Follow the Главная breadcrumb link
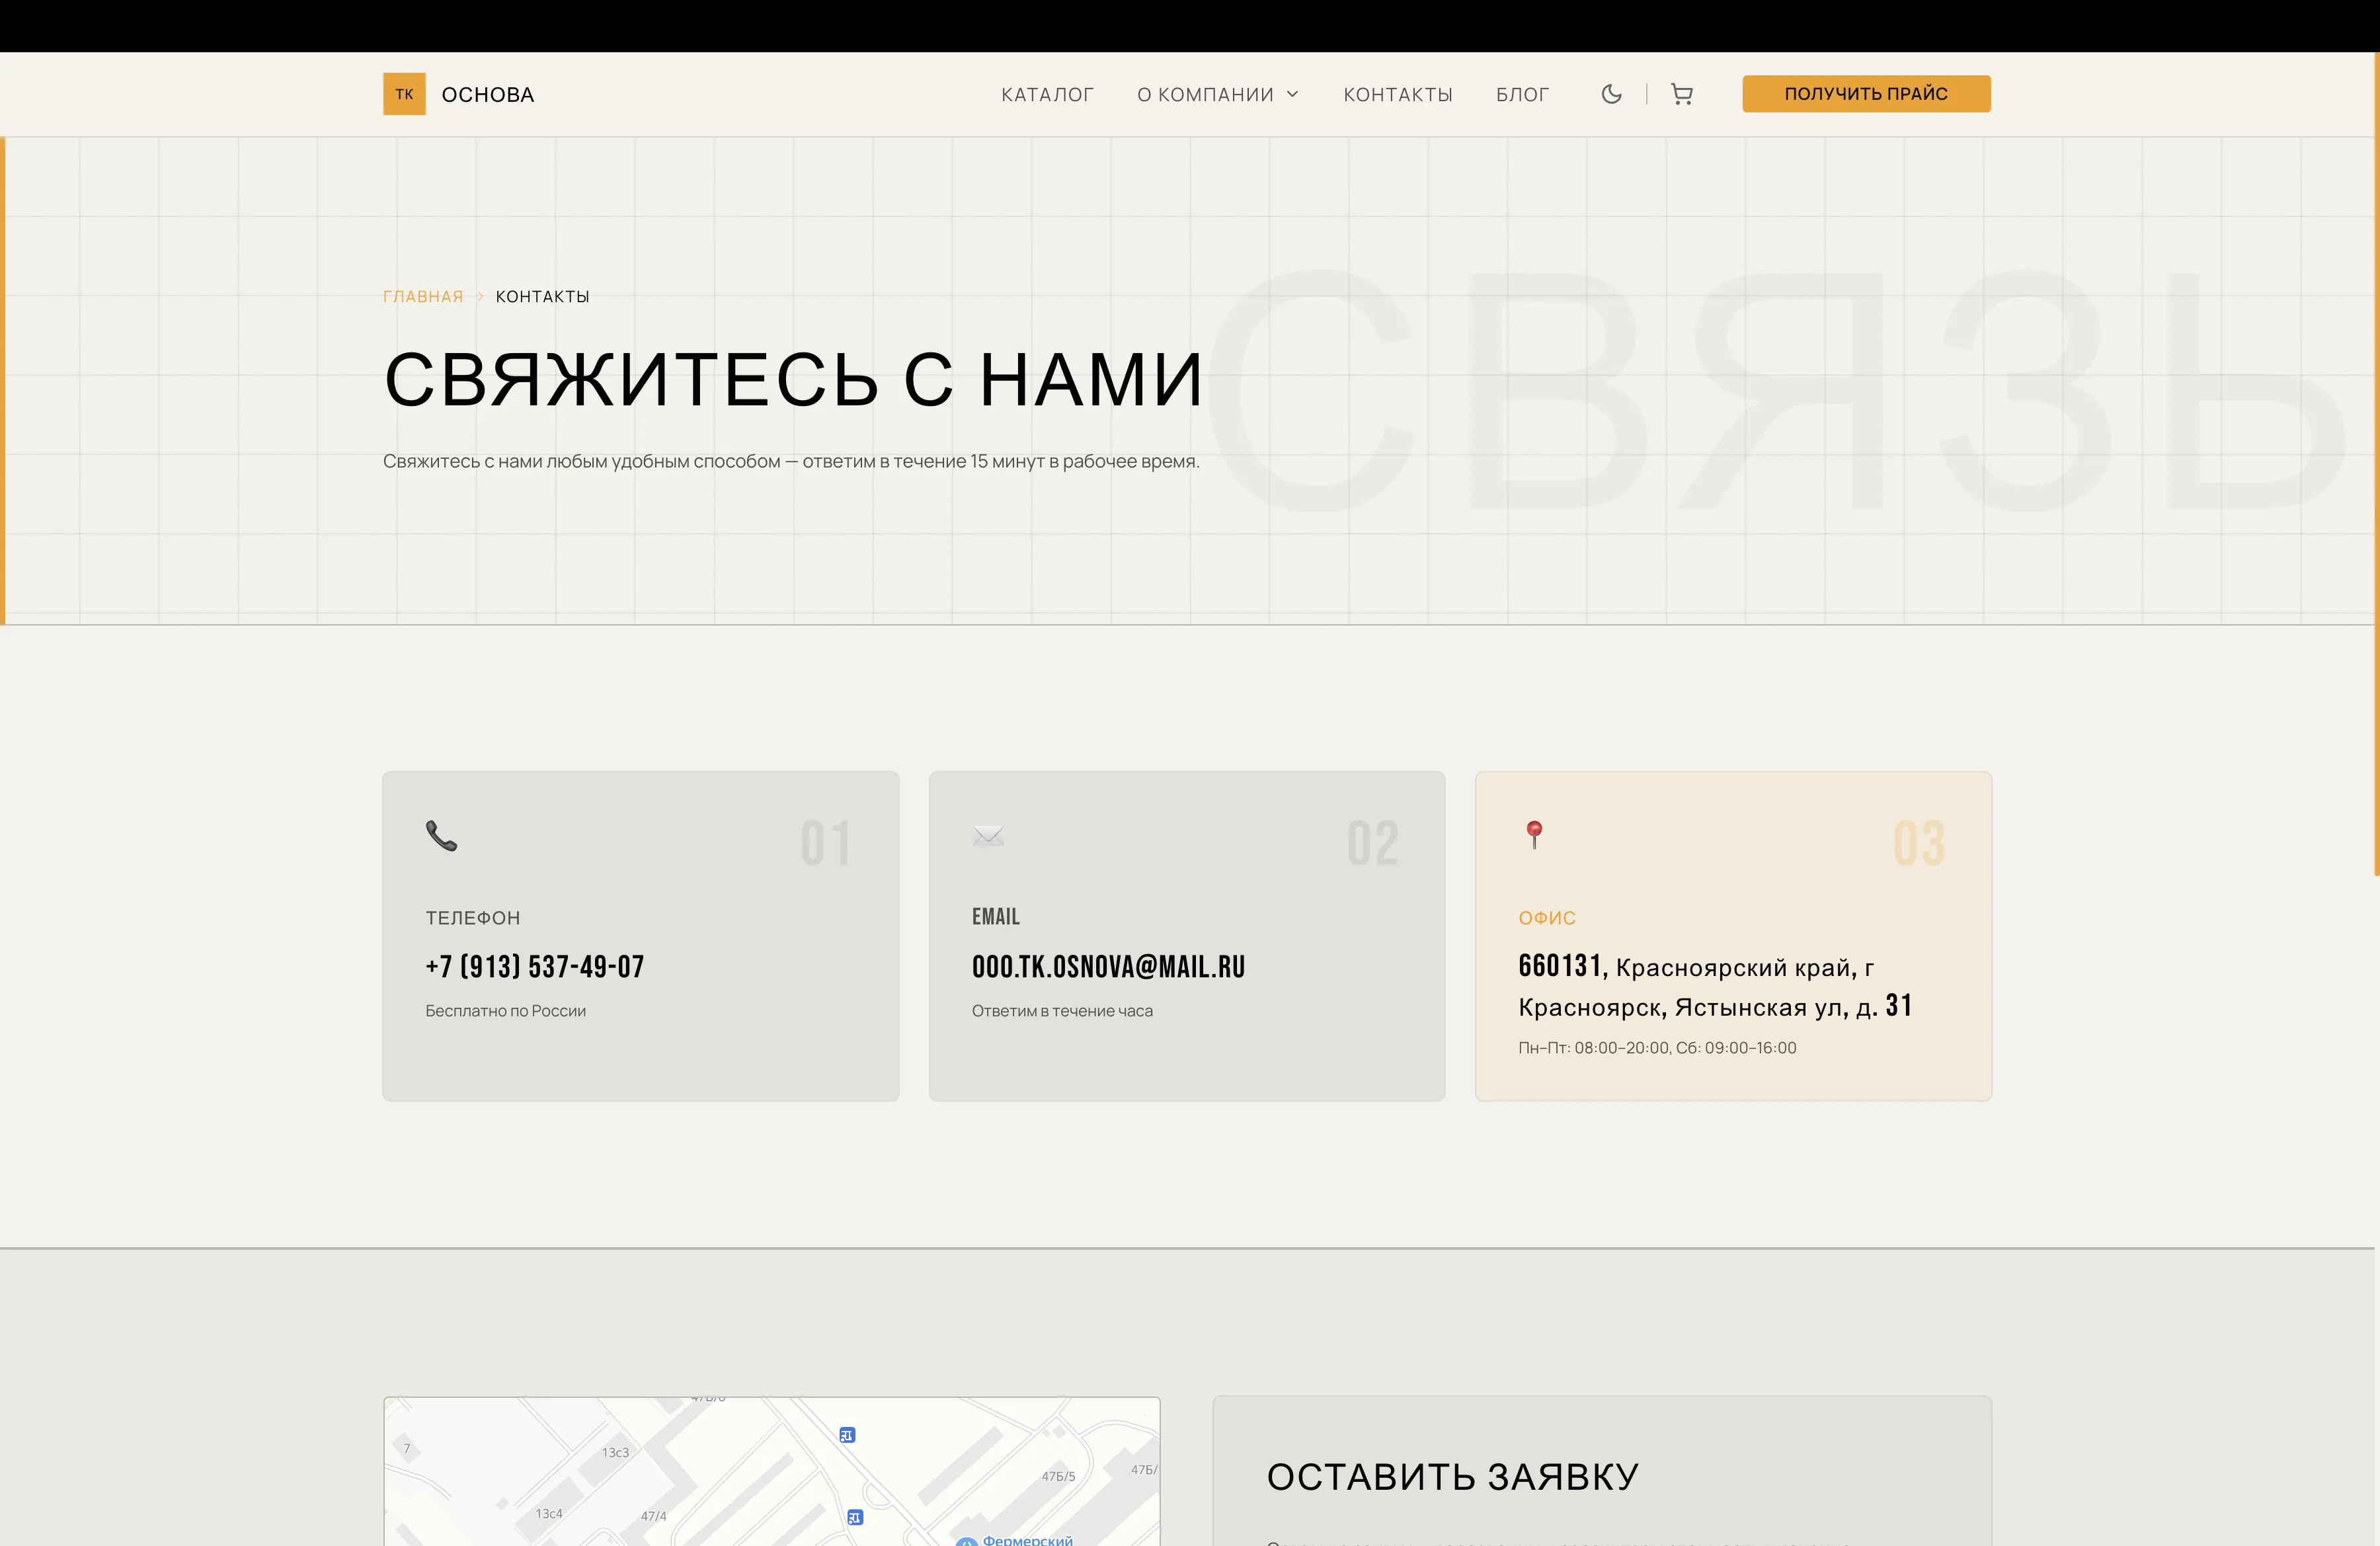This screenshot has width=2380, height=1546. tap(423, 296)
